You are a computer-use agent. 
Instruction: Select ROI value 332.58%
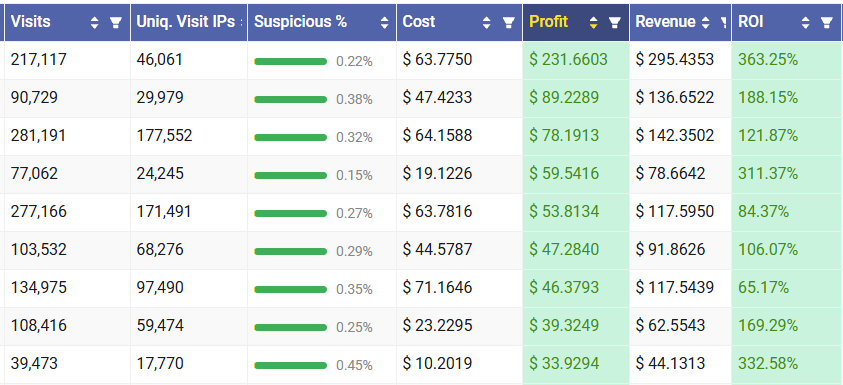coord(768,363)
